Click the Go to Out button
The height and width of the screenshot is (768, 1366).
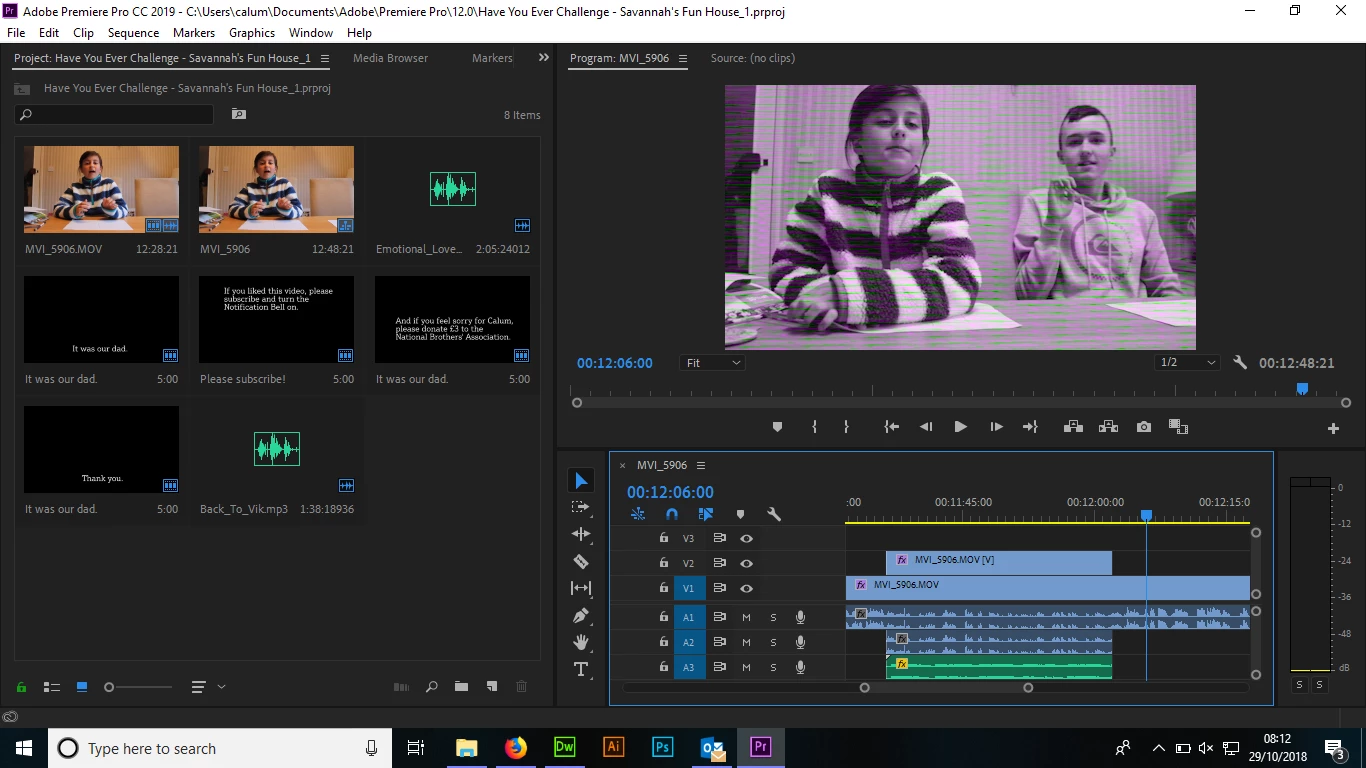pyautogui.click(x=1030, y=427)
